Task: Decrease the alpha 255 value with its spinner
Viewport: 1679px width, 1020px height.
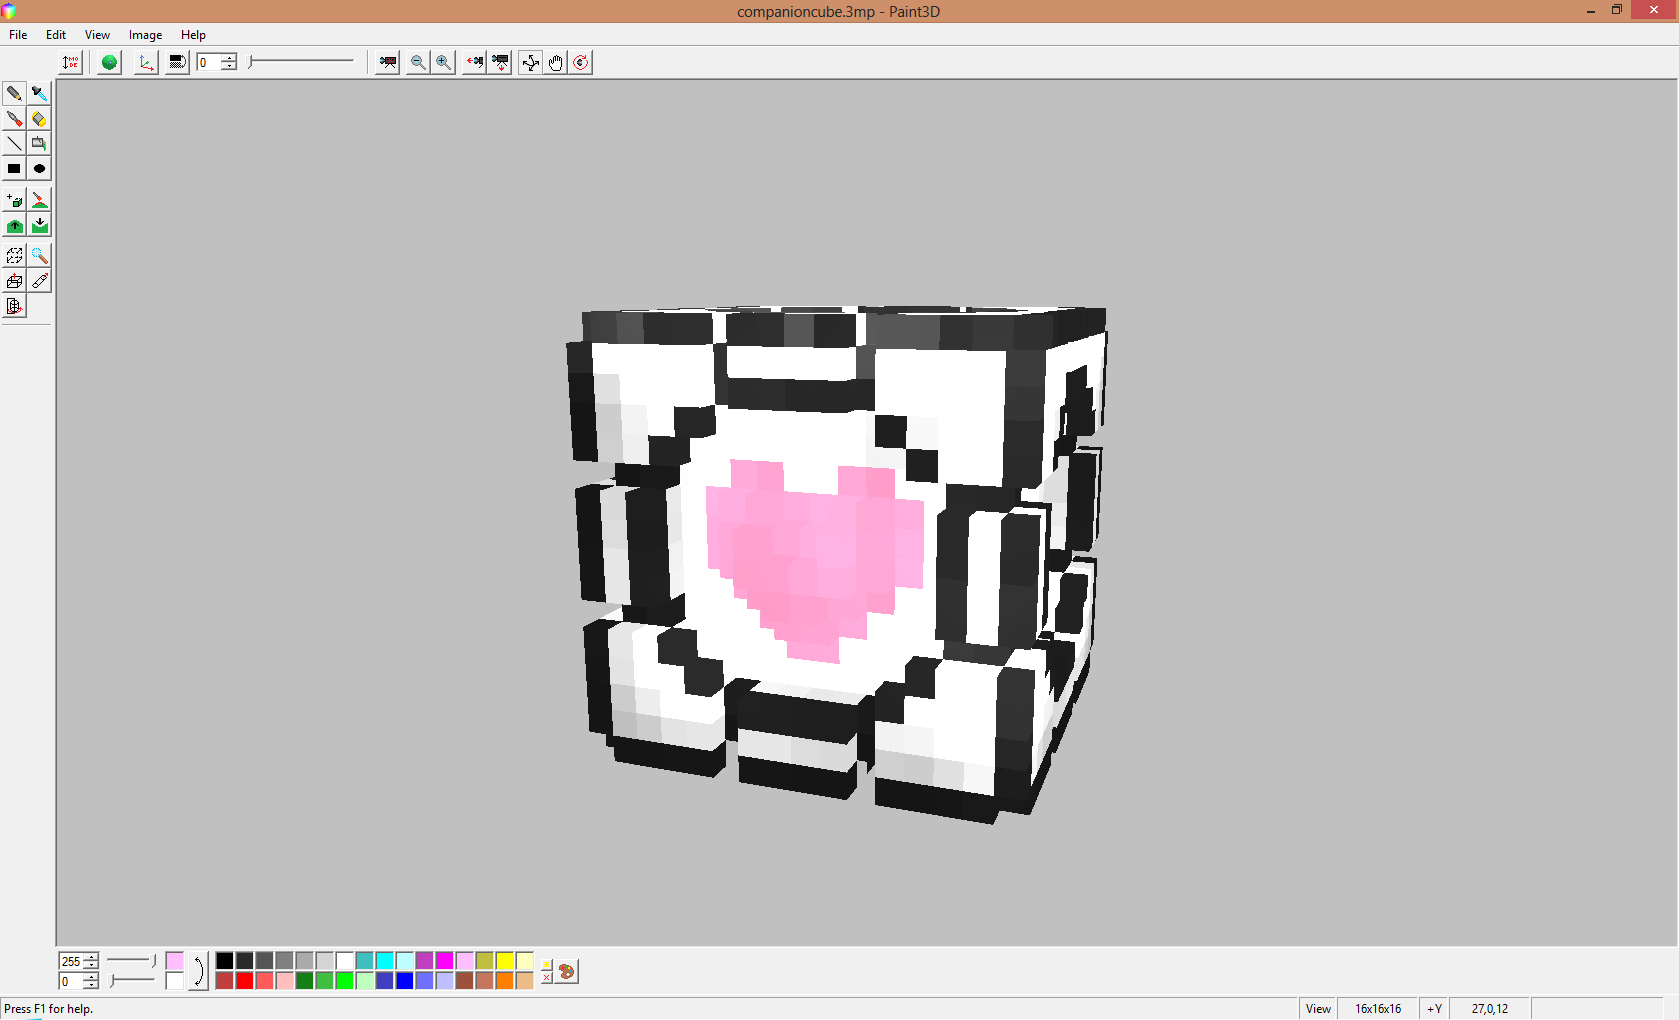Action: (x=89, y=965)
